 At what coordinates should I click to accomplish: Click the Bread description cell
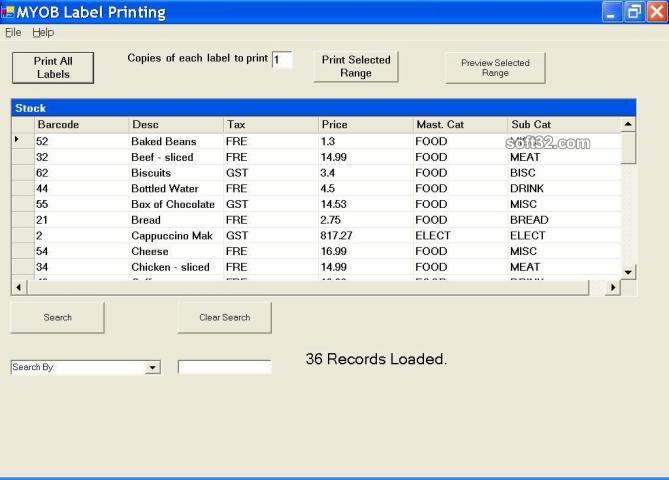[x=176, y=220]
